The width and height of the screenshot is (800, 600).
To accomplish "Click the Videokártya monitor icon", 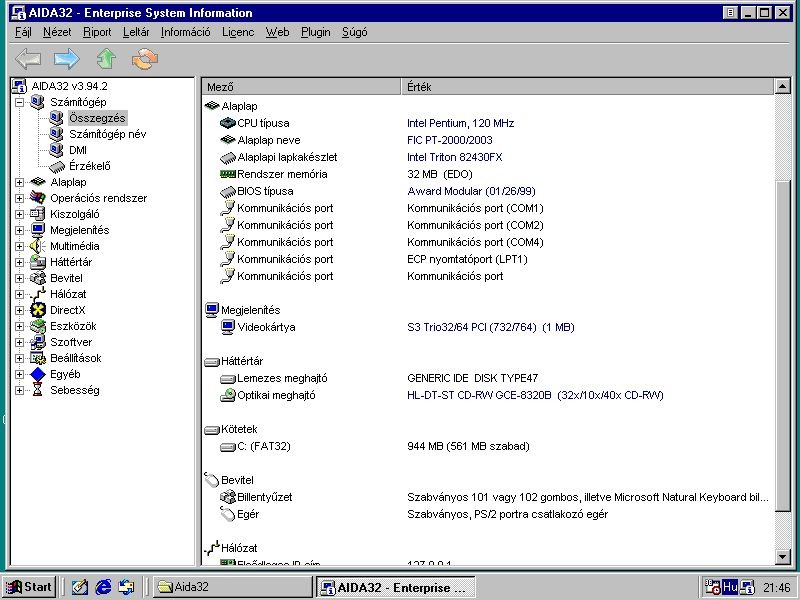I will [228, 327].
